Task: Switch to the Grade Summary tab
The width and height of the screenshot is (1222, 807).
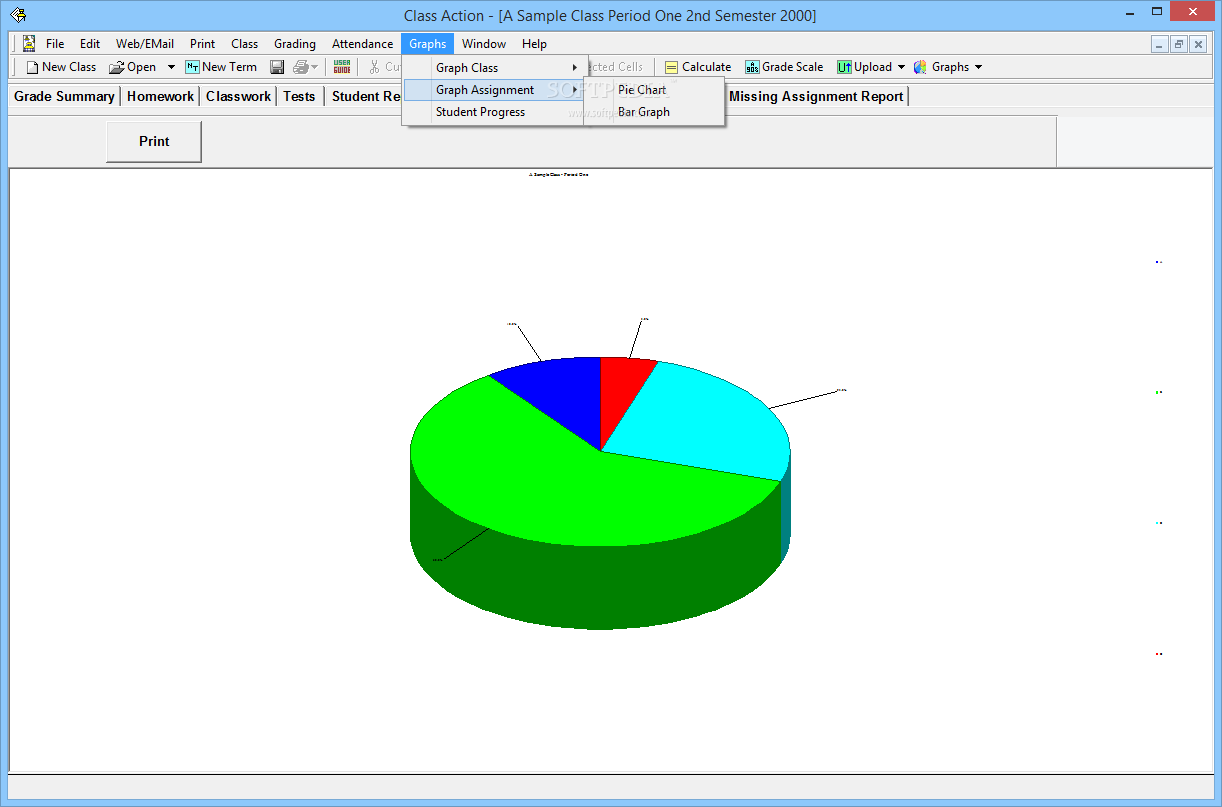Action: (x=64, y=96)
